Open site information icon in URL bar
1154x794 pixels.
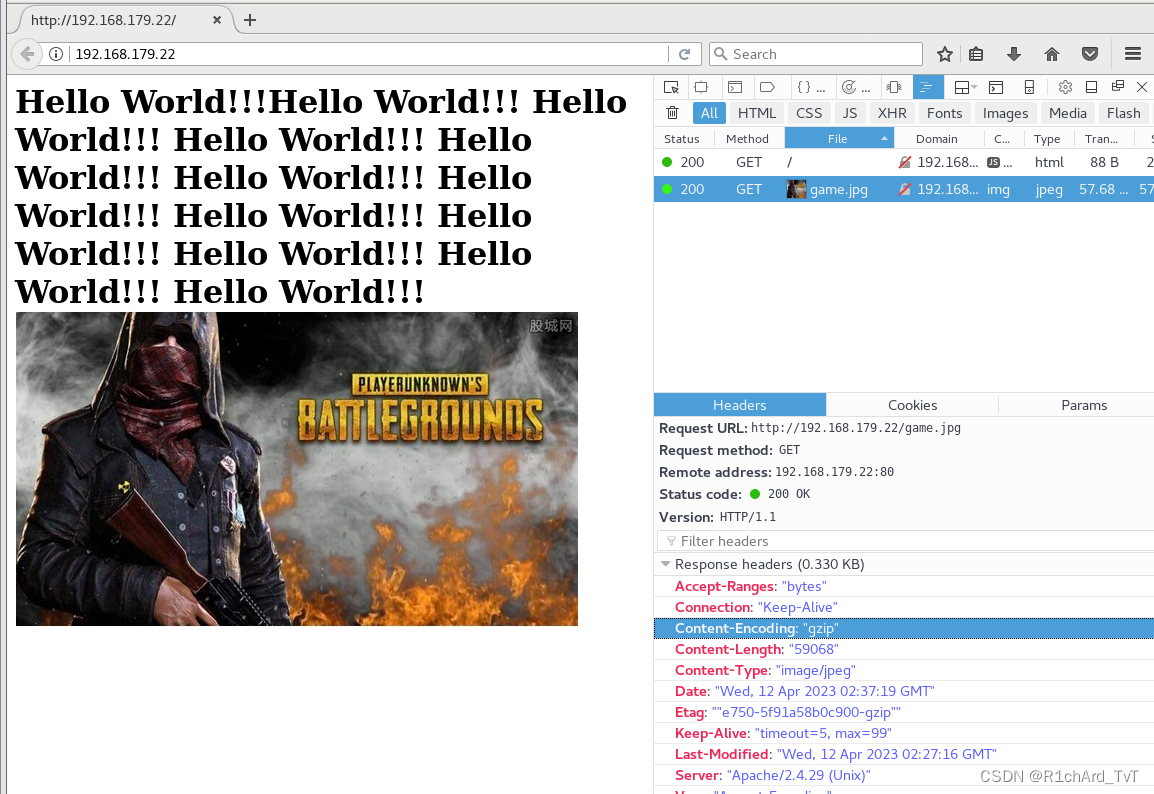55,54
